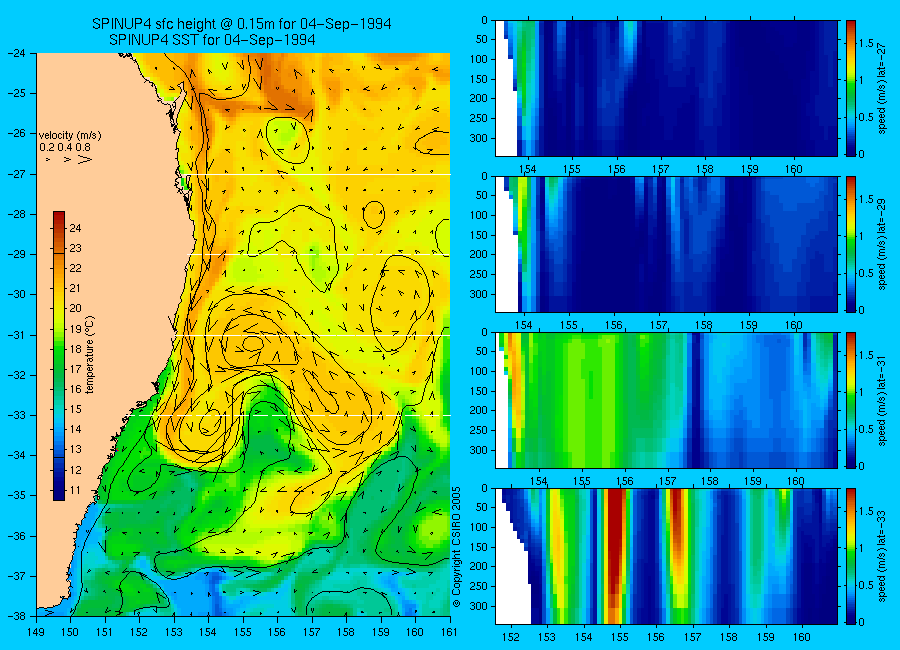This screenshot has height=650, width=900.
Task: Click the '1.5' tick on the lat=-27 speed bar
Action: point(867,43)
